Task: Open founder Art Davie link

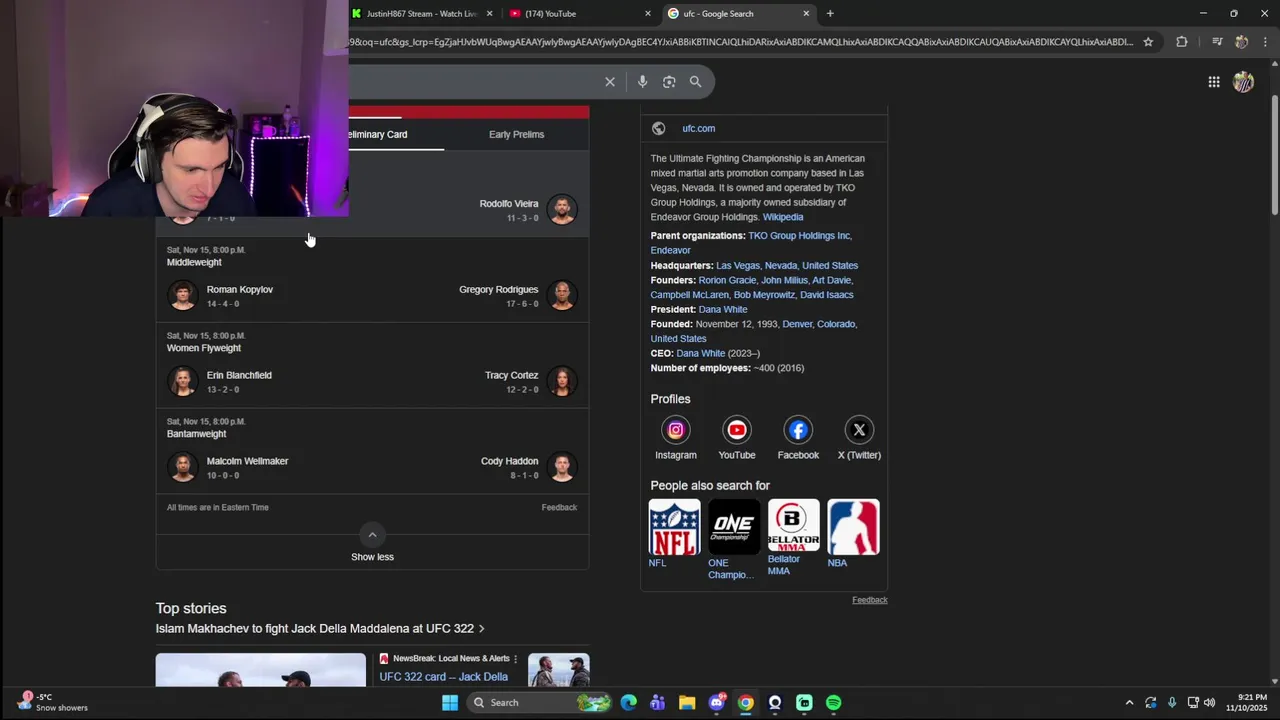Action: coord(832,280)
